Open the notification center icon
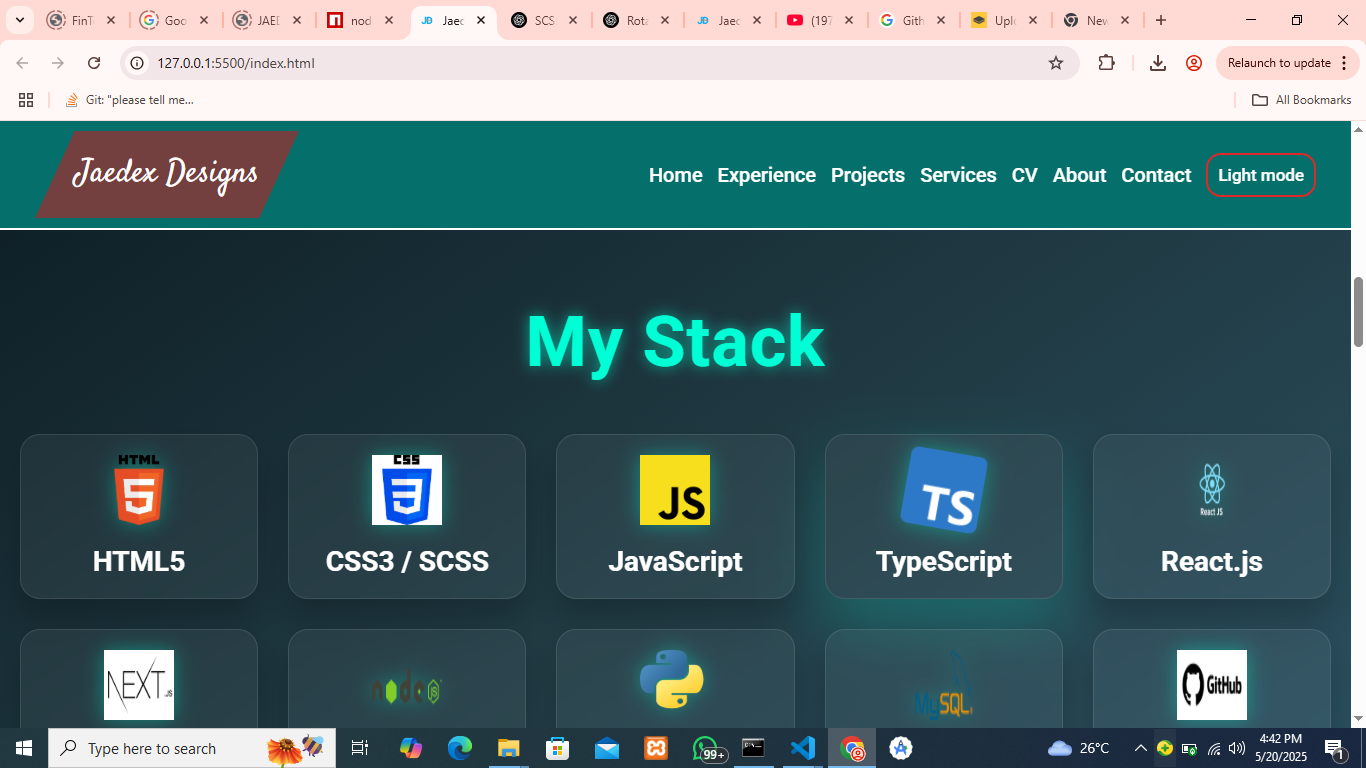 pyautogui.click(x=1335, y=748)
